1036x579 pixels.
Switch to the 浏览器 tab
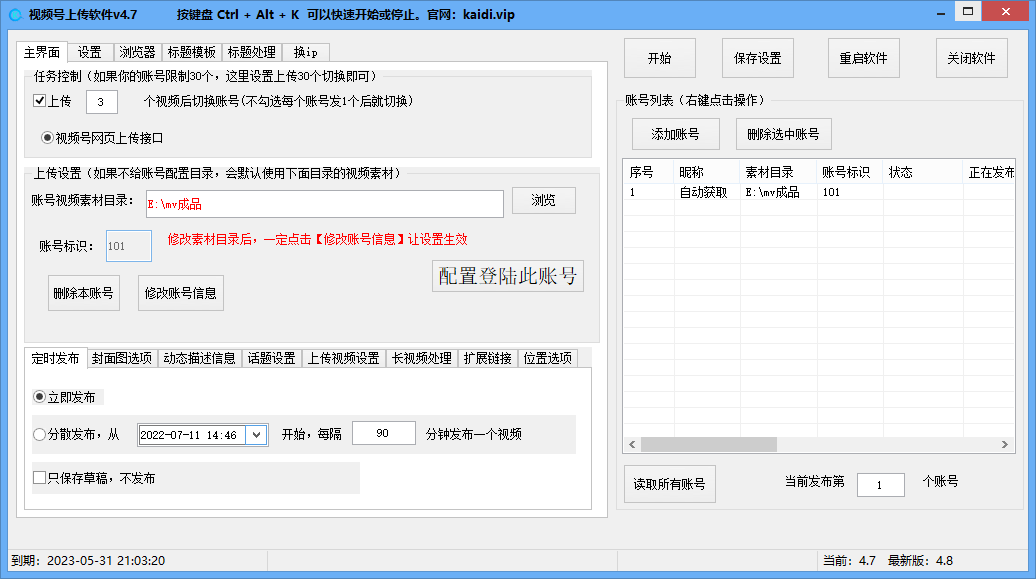[137, 52]
